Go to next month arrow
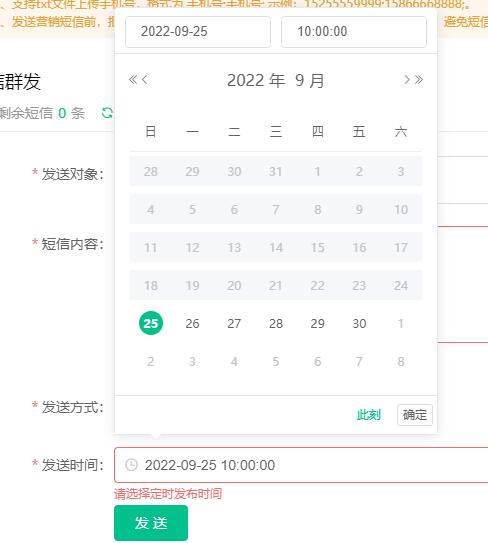 click(407, 80)
